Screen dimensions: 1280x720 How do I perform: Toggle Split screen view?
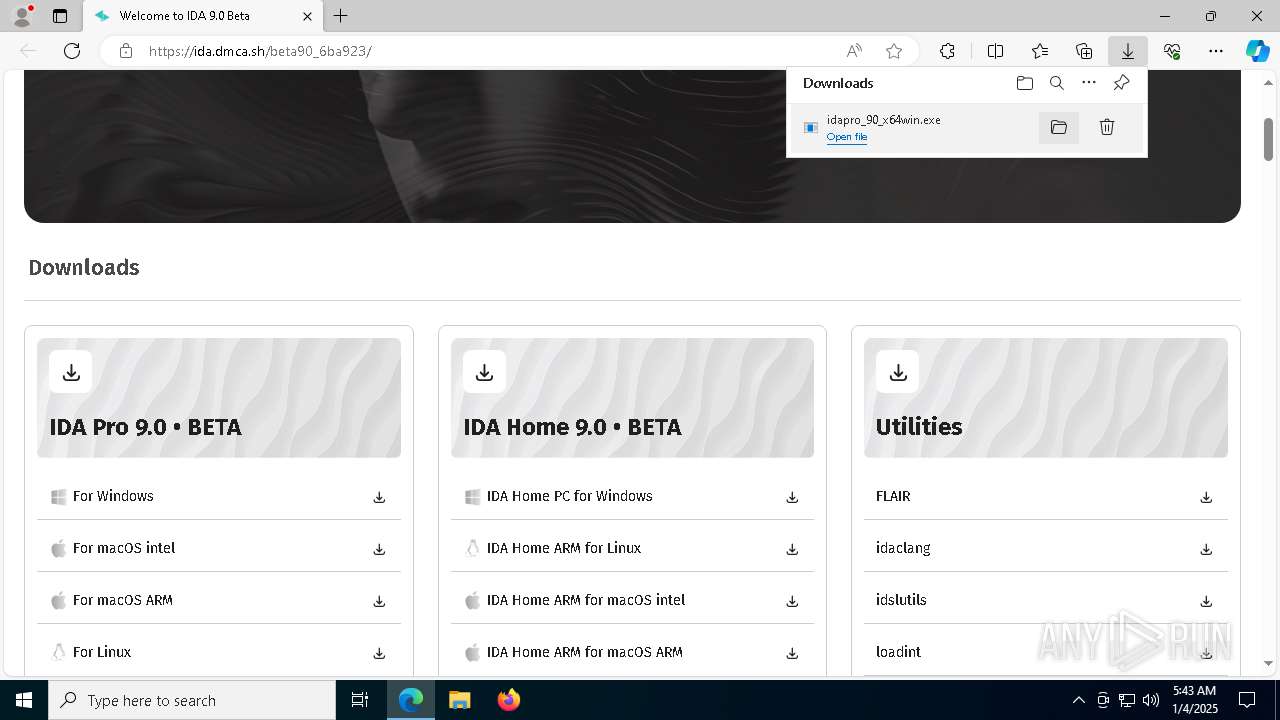click(x=995, y=51)
